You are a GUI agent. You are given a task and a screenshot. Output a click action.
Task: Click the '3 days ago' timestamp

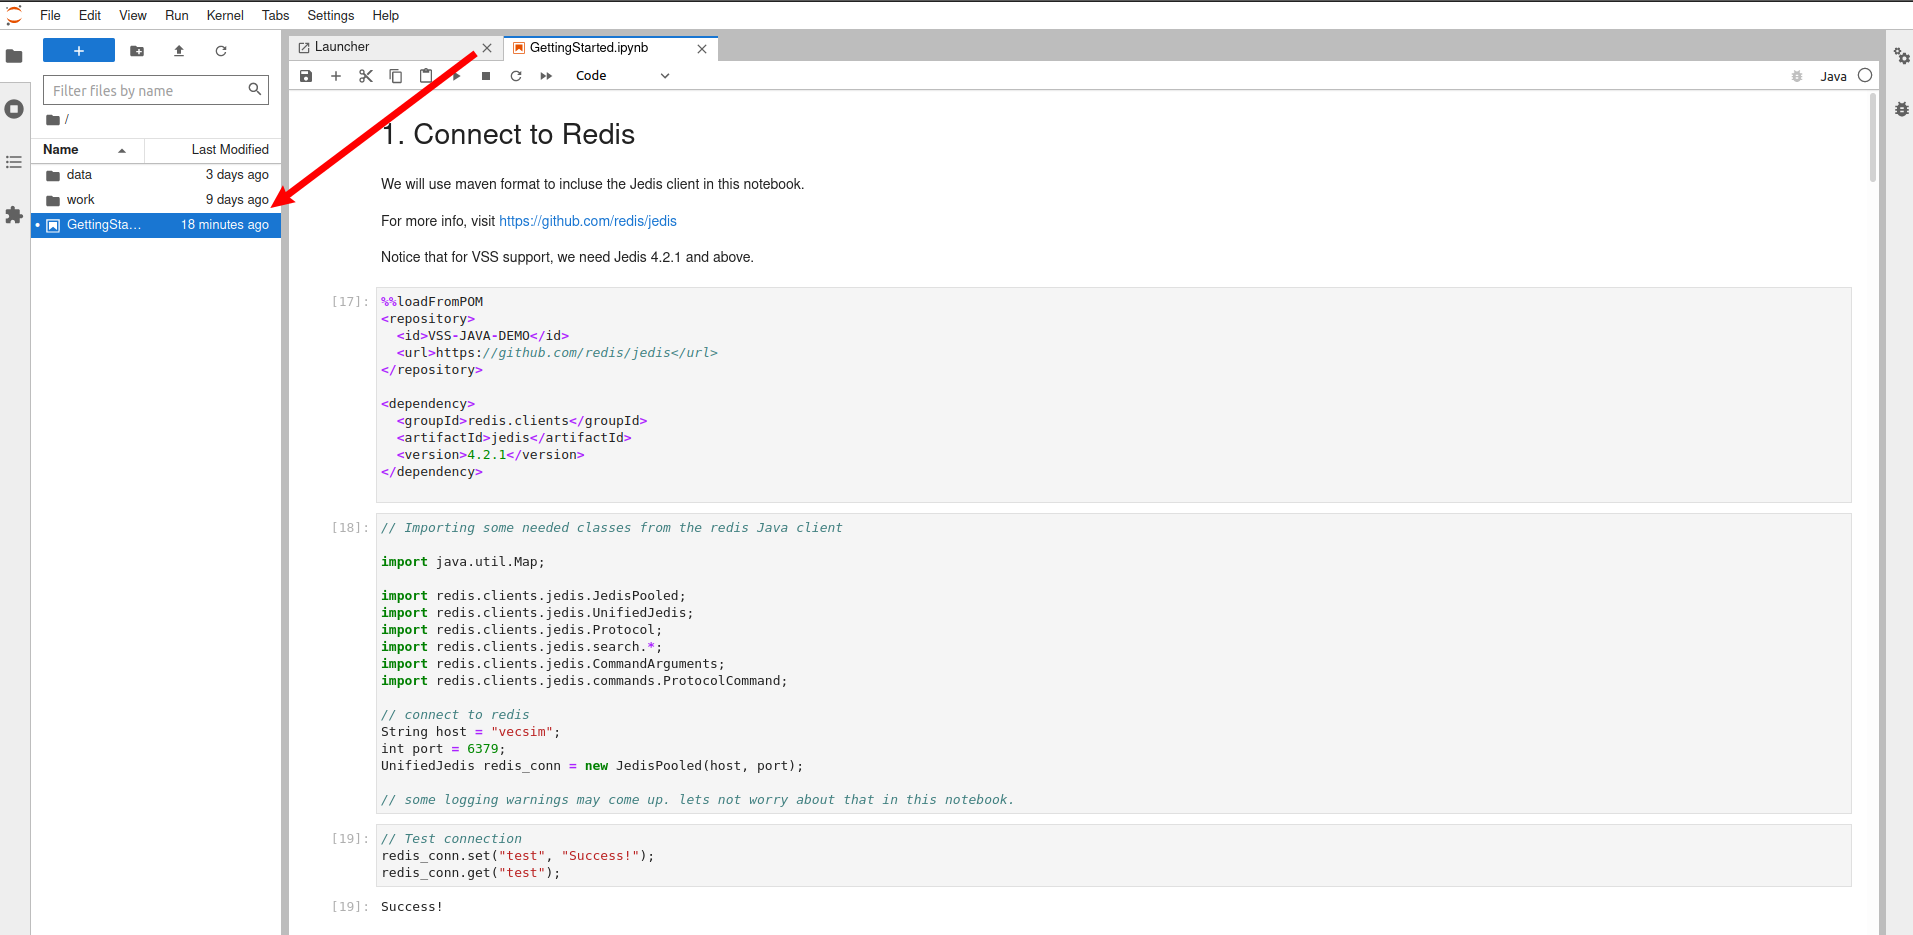(x=237, y=175)
